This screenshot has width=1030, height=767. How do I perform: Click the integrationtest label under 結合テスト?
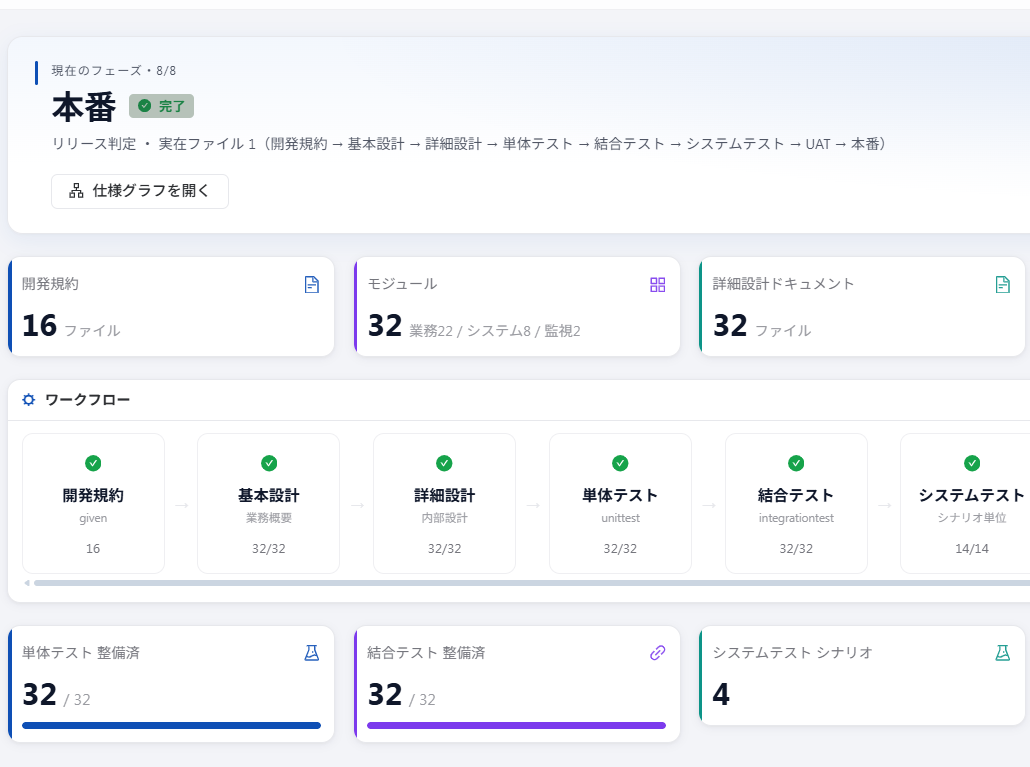(796, 518)
